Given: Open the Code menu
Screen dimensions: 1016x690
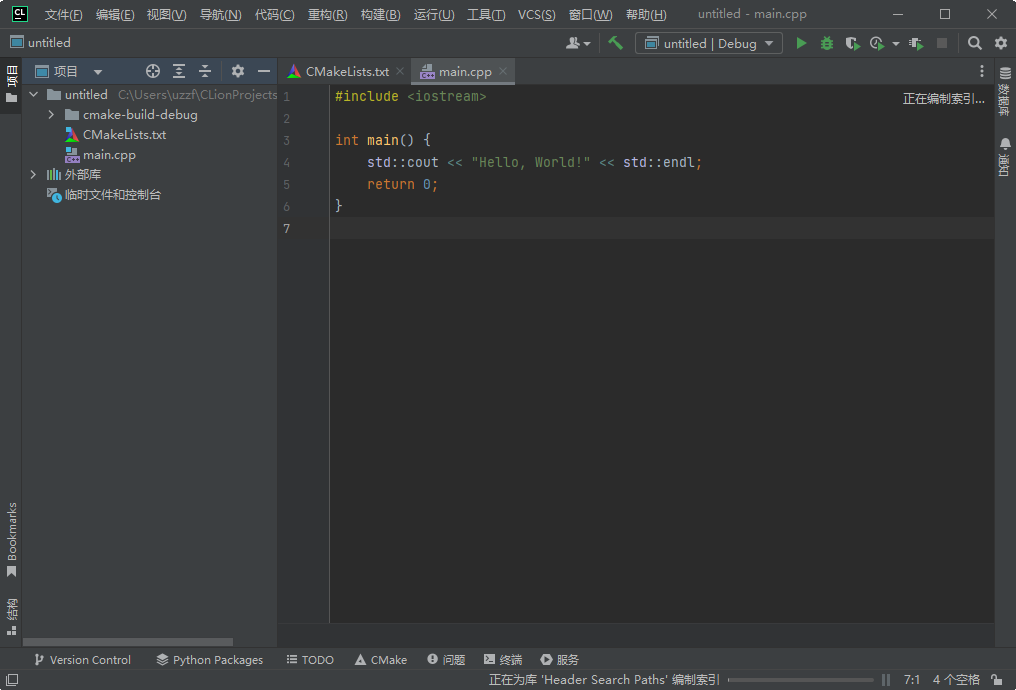Looking at the screenshot, I should [x=274, y=14].
